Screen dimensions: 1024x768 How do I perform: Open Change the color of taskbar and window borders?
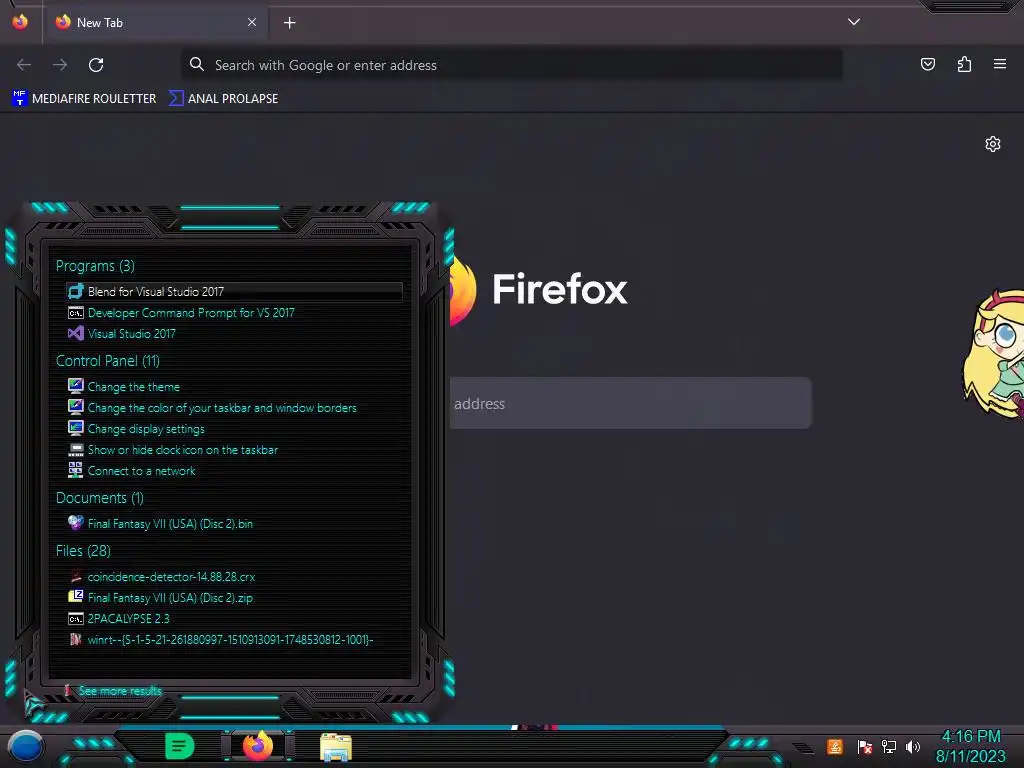coord(213,408)
